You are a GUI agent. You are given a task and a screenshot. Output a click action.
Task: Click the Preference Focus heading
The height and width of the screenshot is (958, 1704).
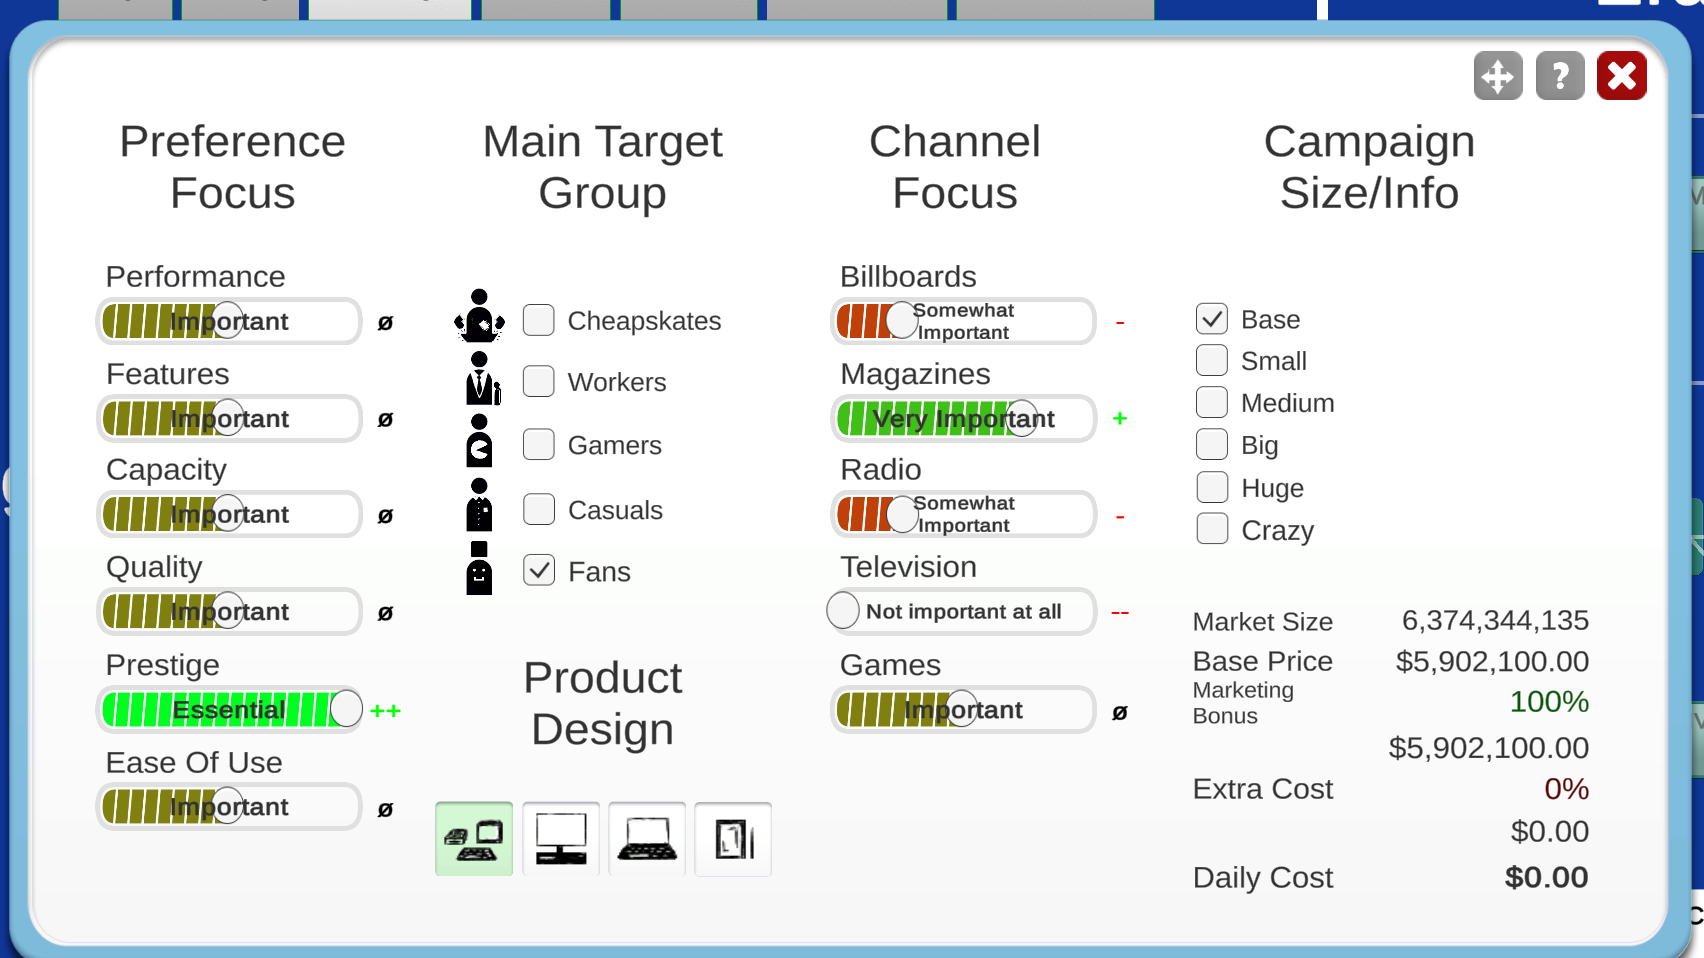click(x=233, y=167)
